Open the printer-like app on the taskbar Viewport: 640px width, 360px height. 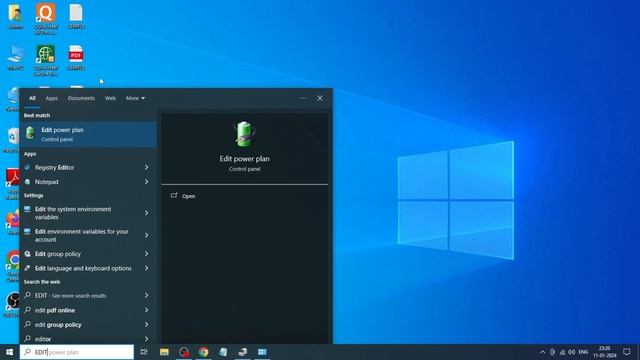click(242, 352)
